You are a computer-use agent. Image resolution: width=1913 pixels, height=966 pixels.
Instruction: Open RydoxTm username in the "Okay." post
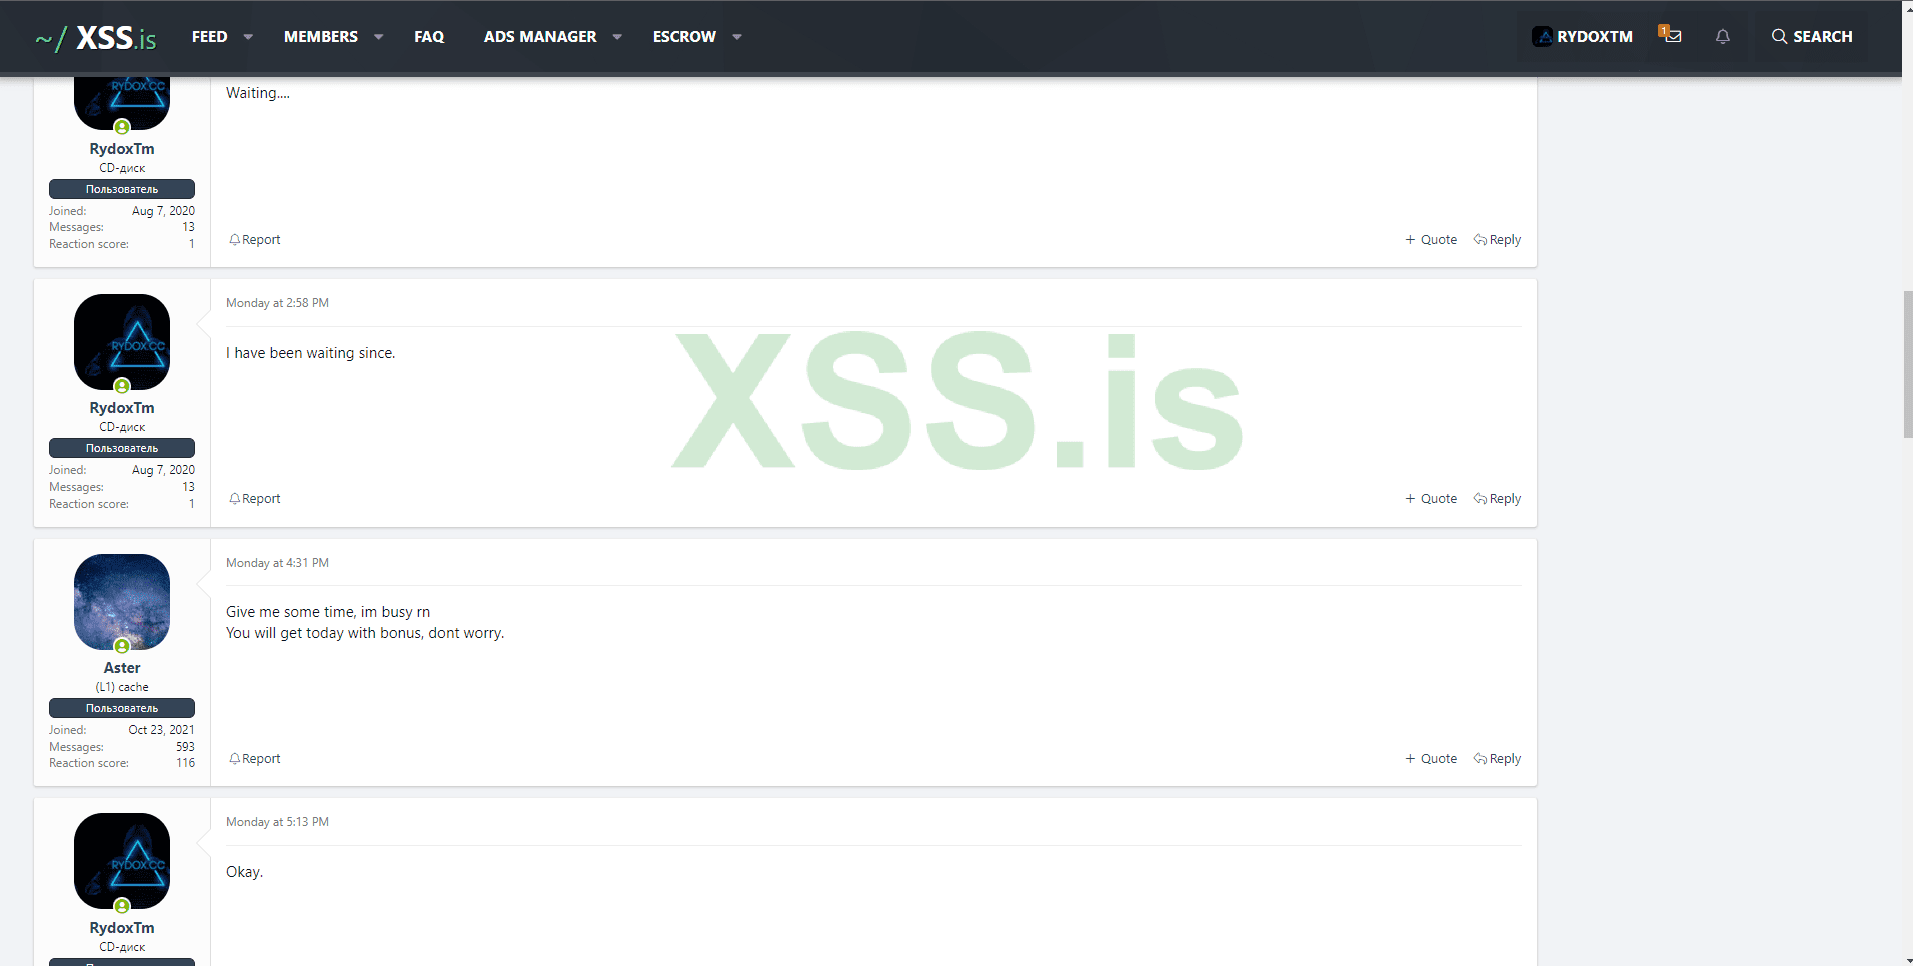[x=122, y=928]
